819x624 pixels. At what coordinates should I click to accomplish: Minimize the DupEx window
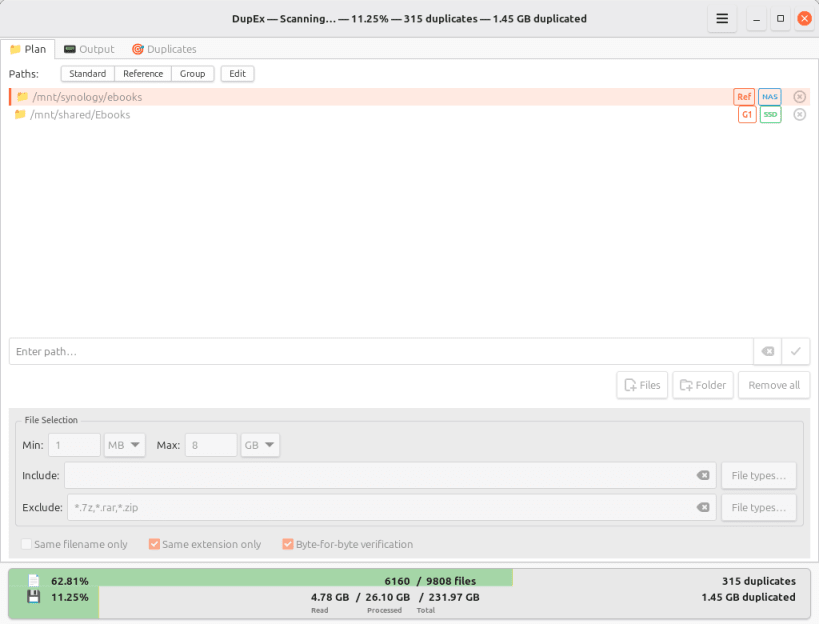[756, 19]
